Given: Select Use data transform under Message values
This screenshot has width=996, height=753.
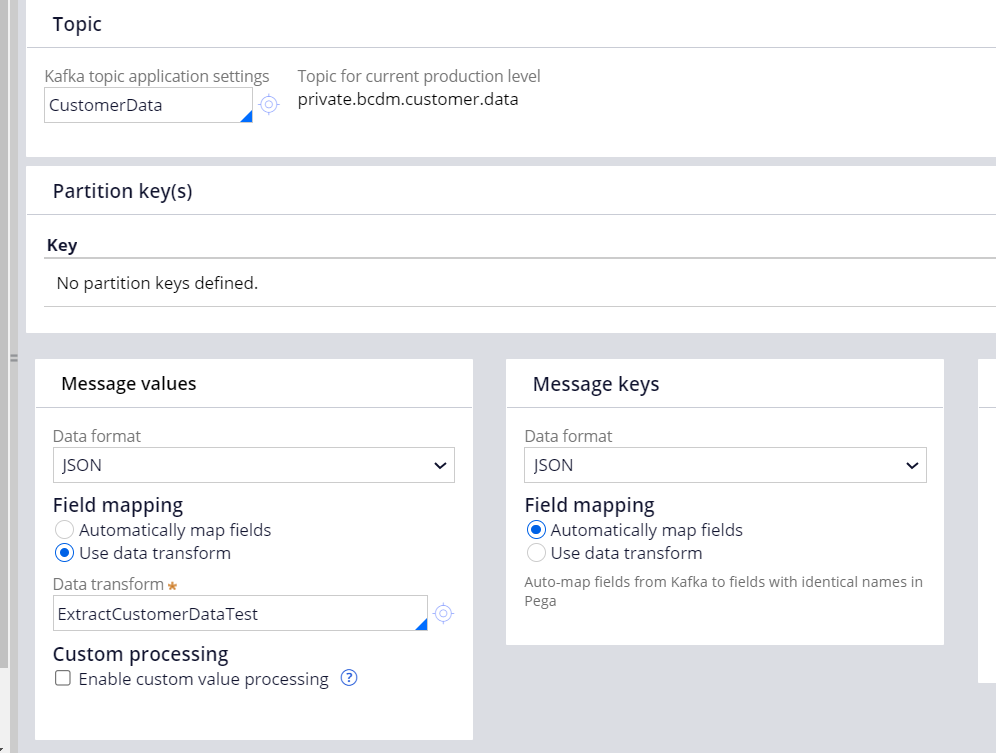Looking at the screenshot, I should pos(64,552).
